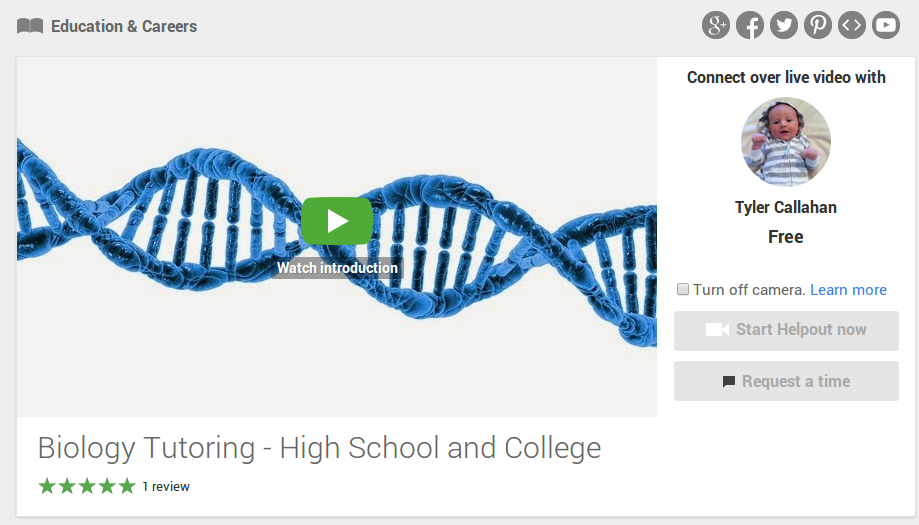Open the YouTube icon
The image size is (919, 525).
886,25
